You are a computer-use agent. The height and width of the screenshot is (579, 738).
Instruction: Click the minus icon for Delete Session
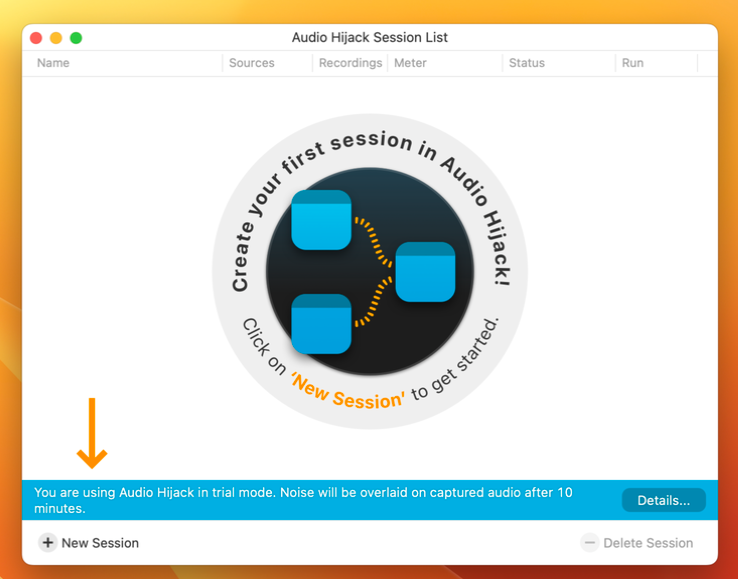point(589,543)
